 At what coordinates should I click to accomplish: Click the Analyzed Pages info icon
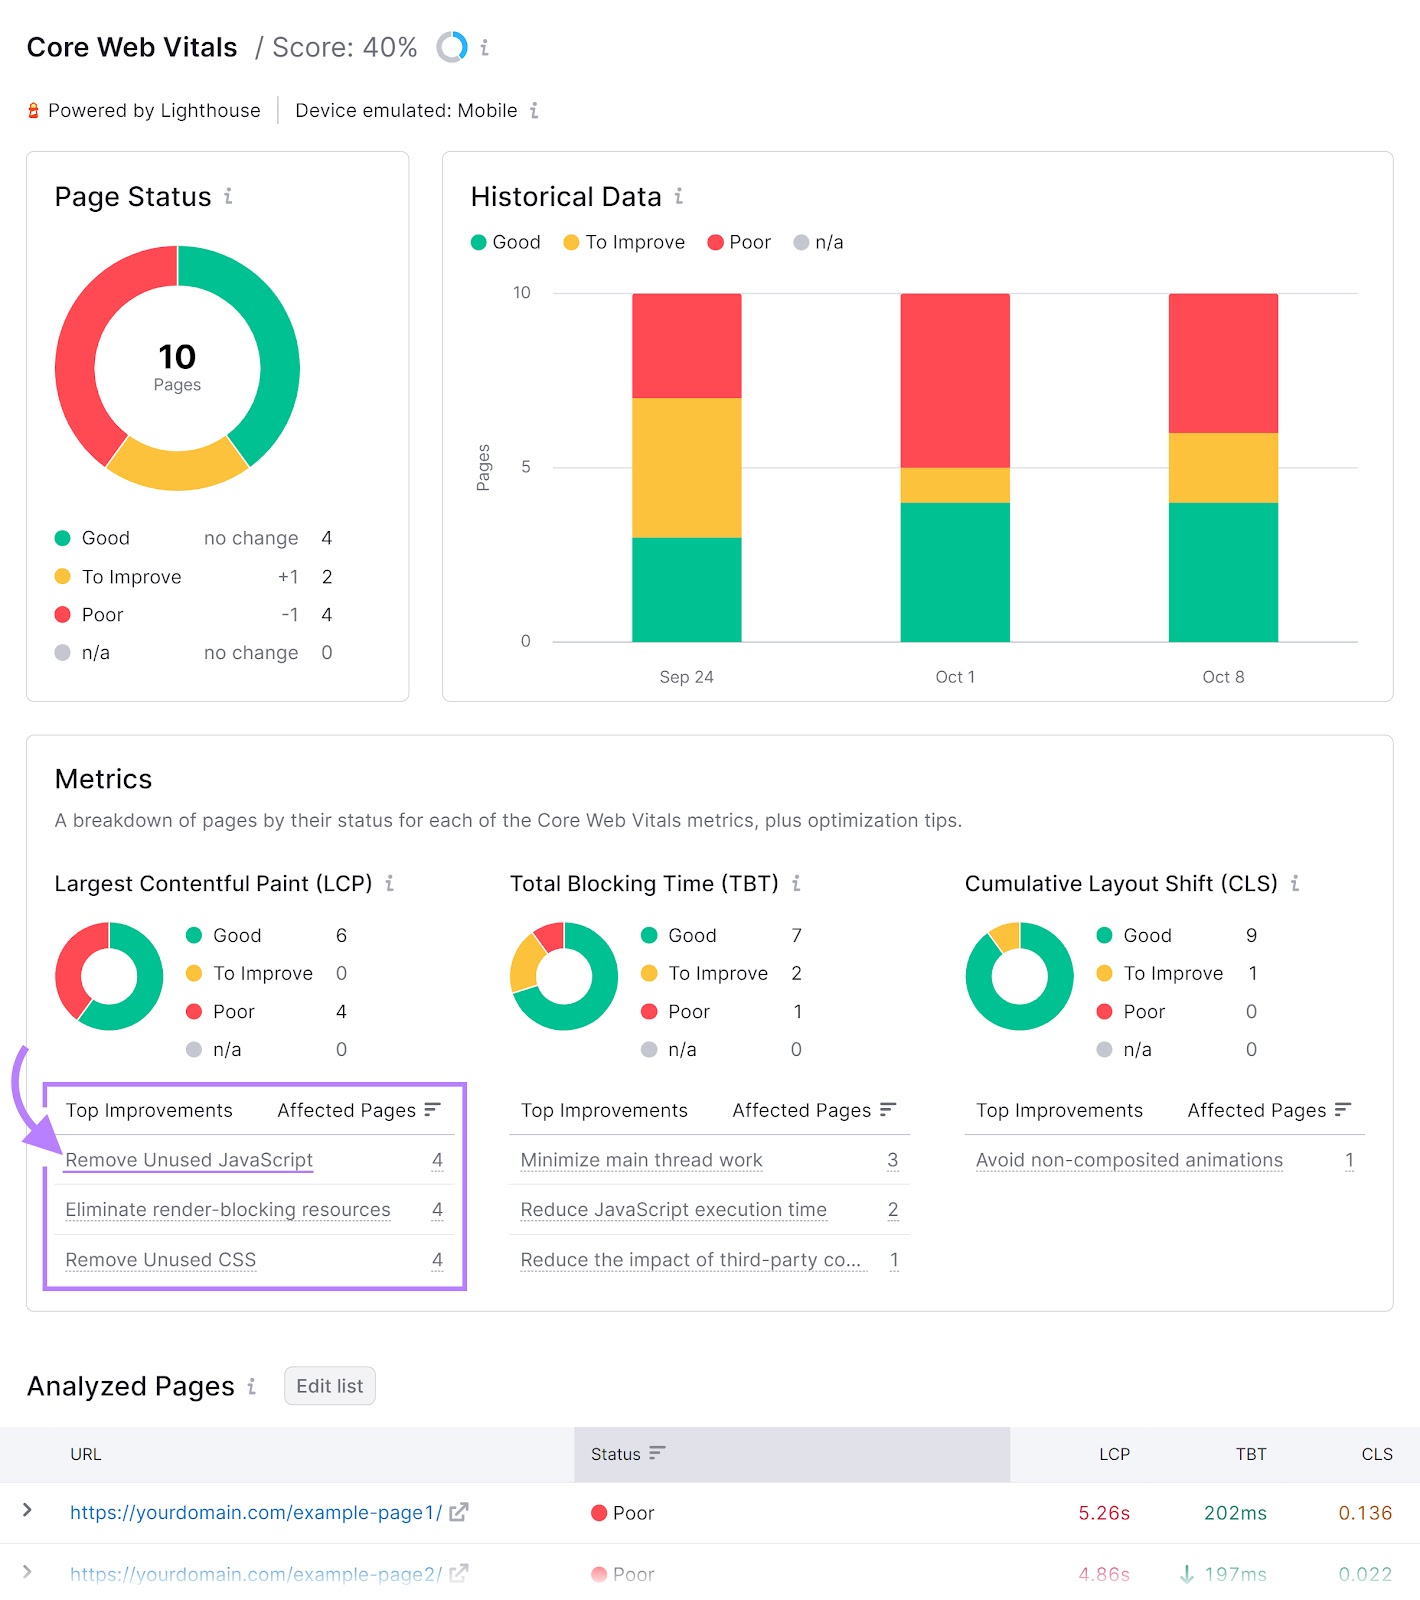tap(252, 1386)
